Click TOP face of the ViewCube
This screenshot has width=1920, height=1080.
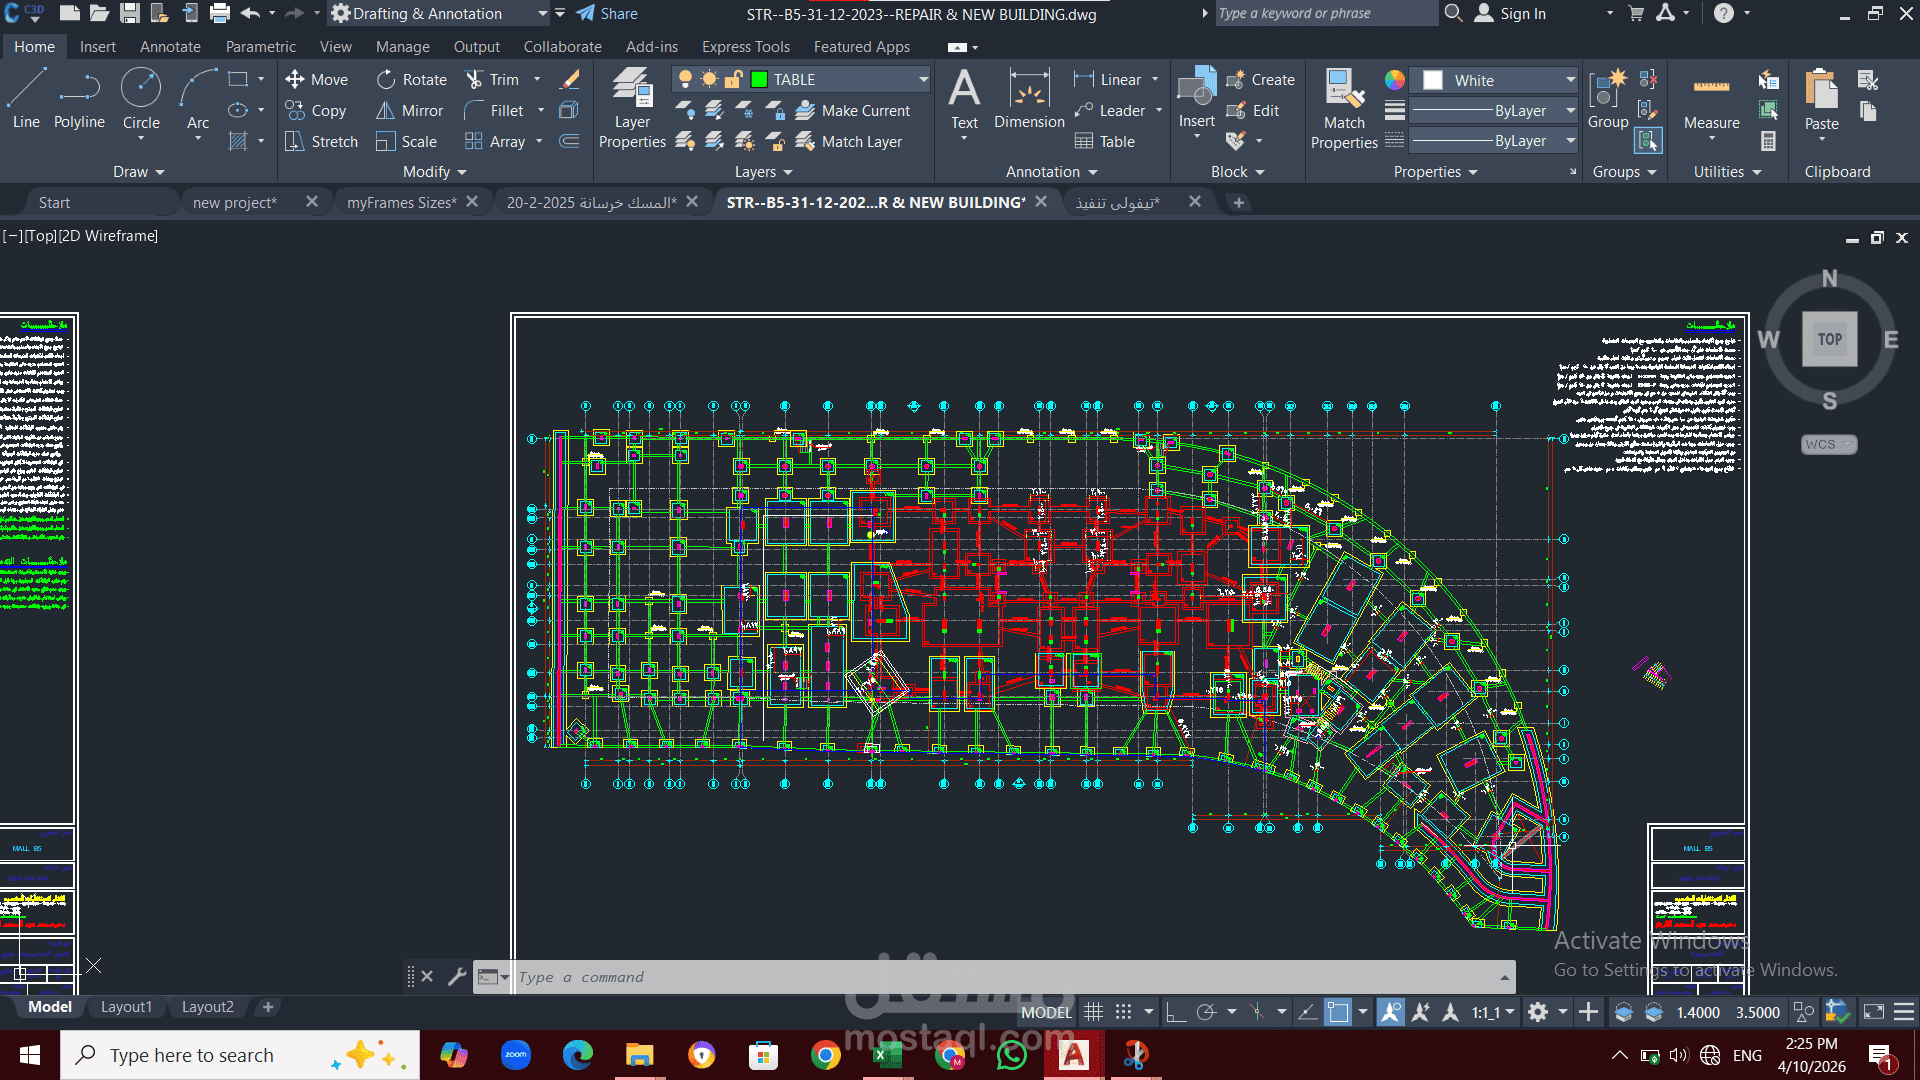pyautogui.click(x=1829, y=339)
